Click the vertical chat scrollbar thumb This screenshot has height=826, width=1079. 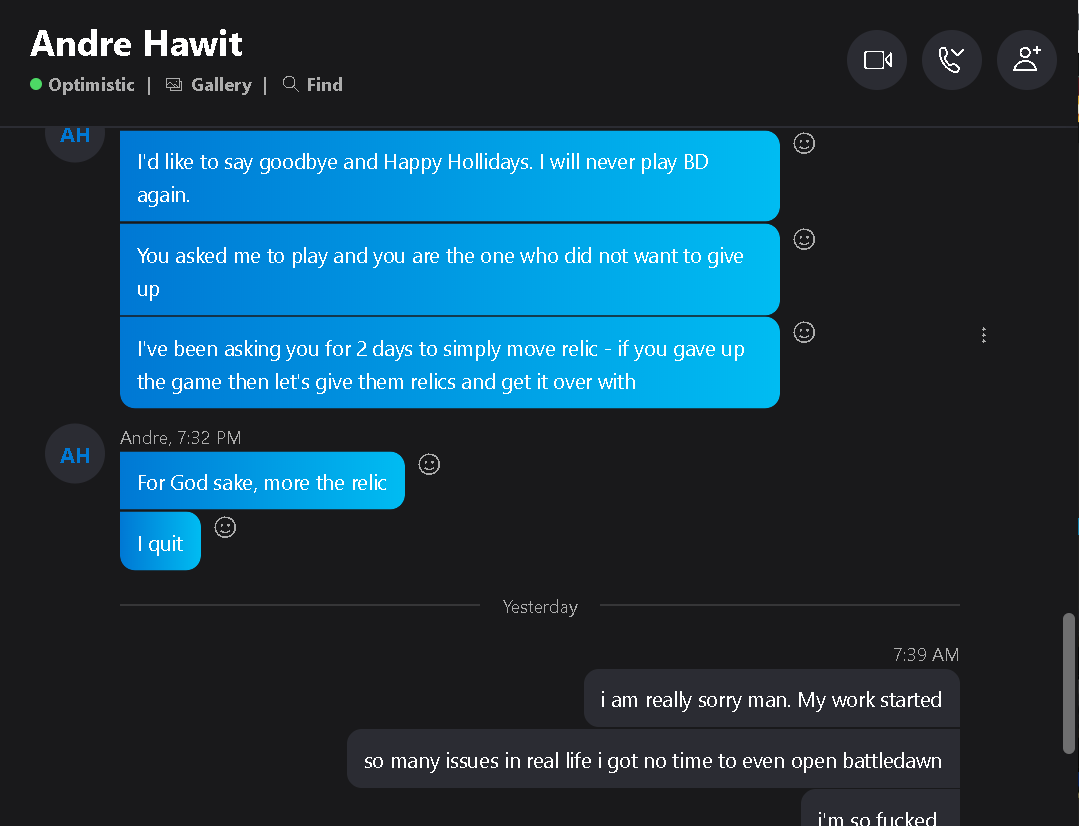click(x=1068, y=684)
